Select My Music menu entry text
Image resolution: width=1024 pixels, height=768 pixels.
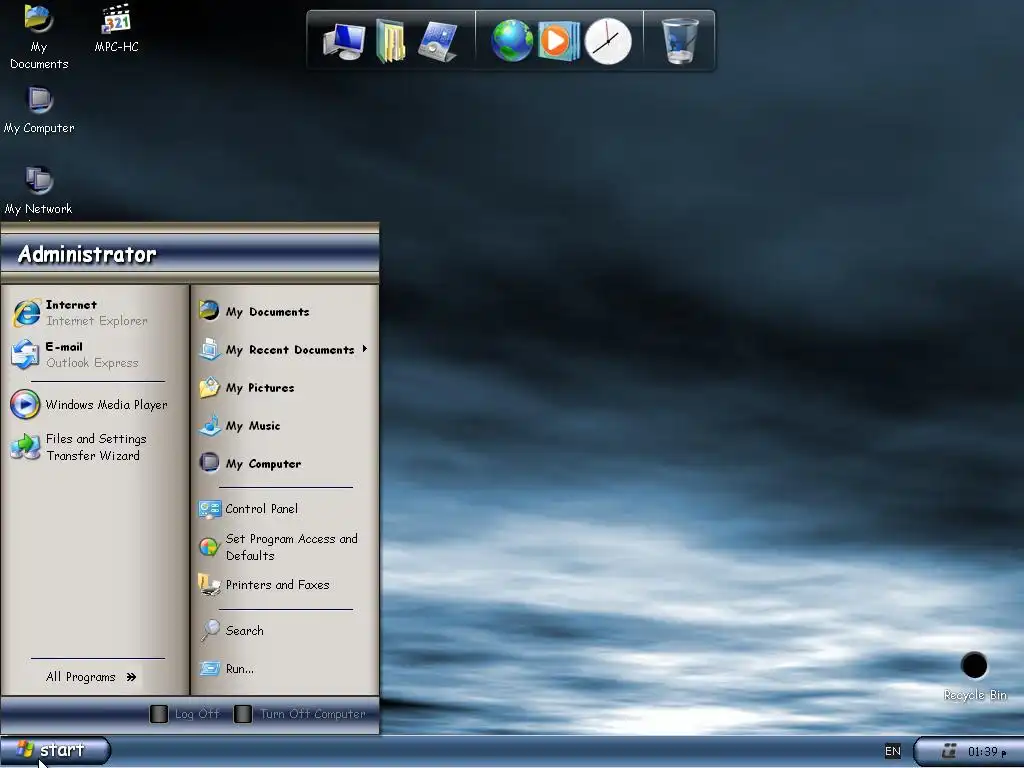click(253, 426)
